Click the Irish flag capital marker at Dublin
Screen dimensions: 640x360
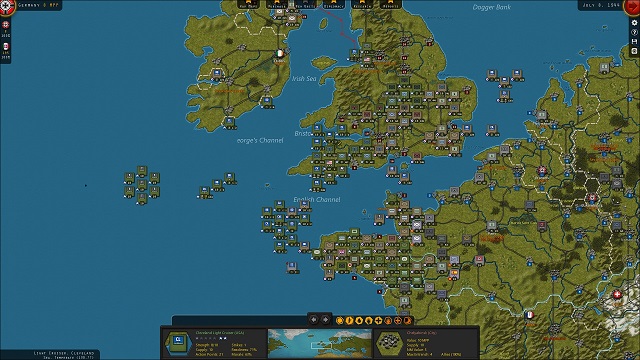coord(280,54)
